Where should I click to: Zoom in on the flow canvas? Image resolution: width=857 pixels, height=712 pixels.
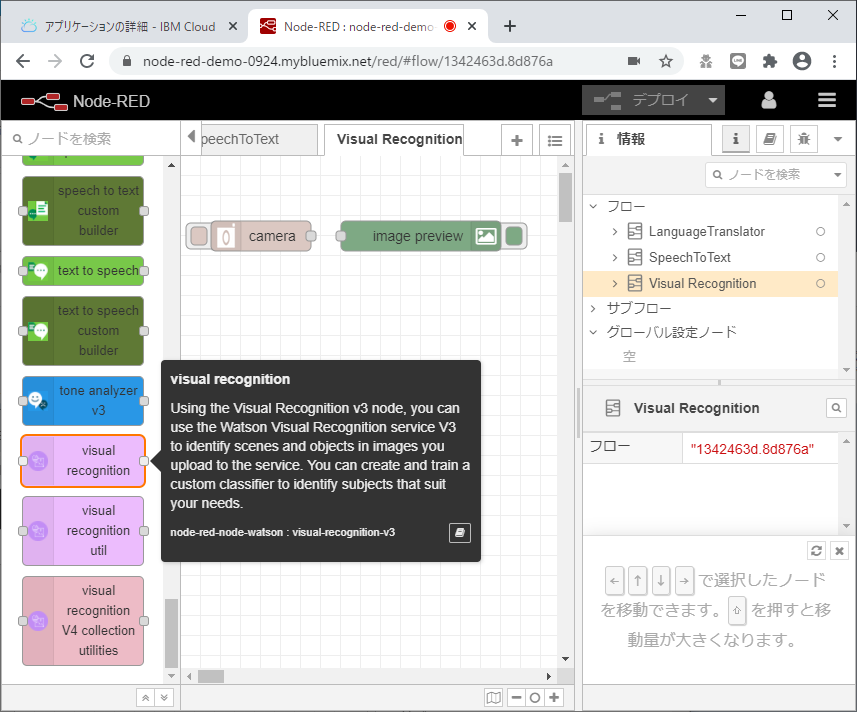click(552, 697)
